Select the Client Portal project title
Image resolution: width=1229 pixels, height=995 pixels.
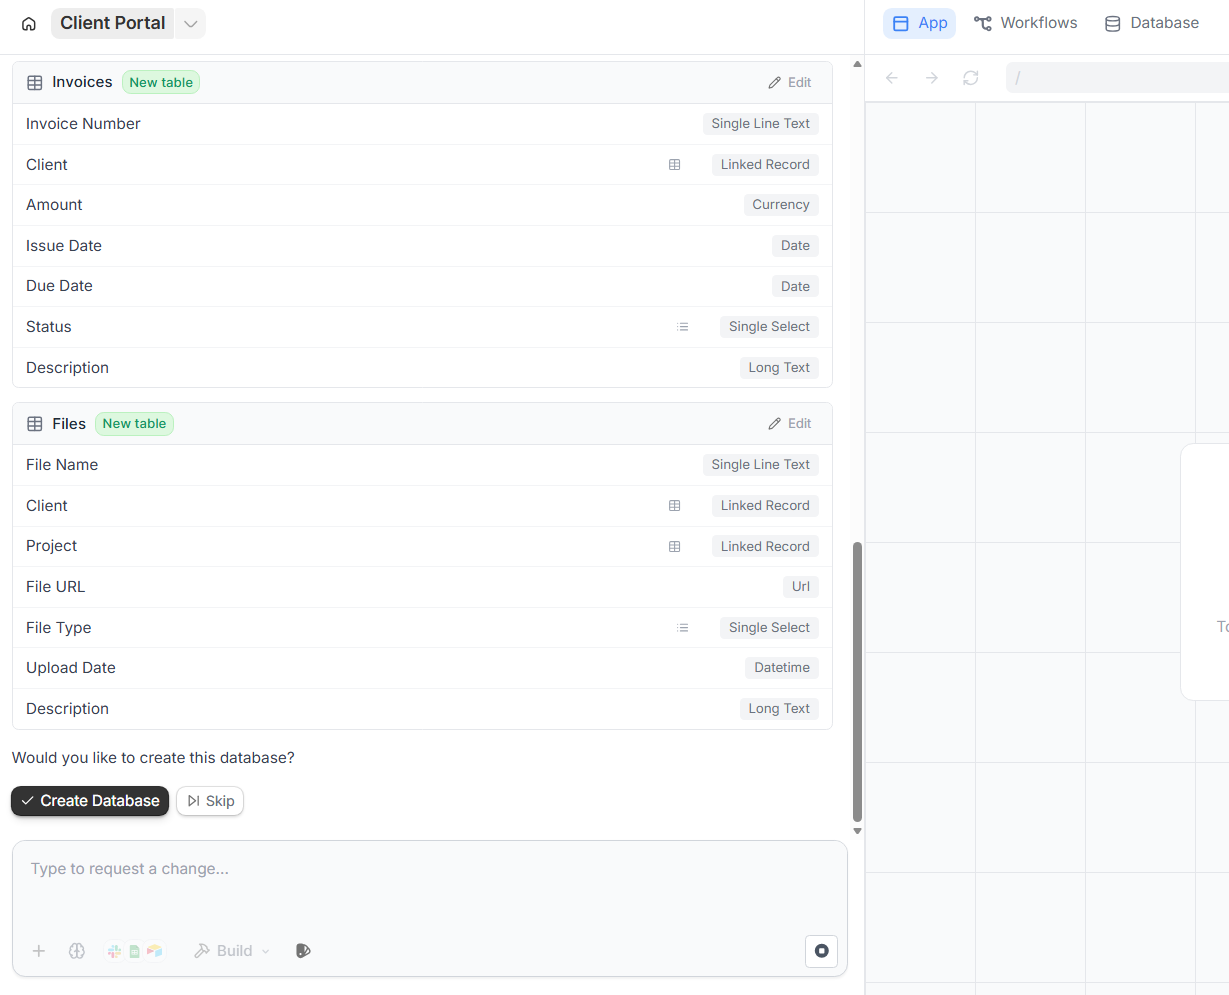[x=112, y=23]
